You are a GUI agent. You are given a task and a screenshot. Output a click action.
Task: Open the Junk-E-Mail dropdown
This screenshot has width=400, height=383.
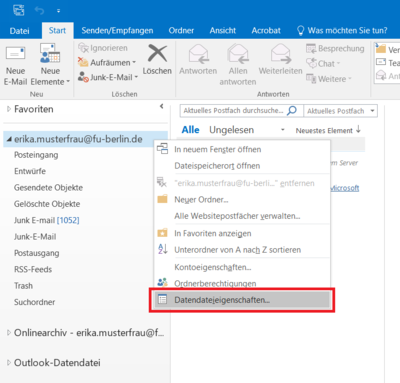point(108,77)
